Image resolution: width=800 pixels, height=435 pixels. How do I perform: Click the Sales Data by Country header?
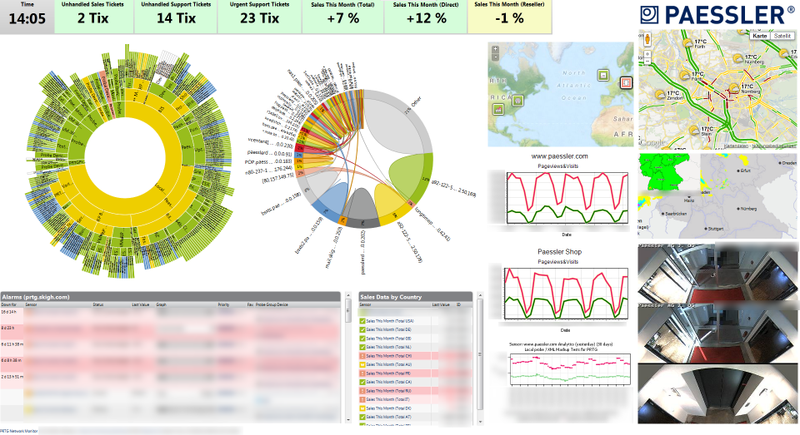415,296
